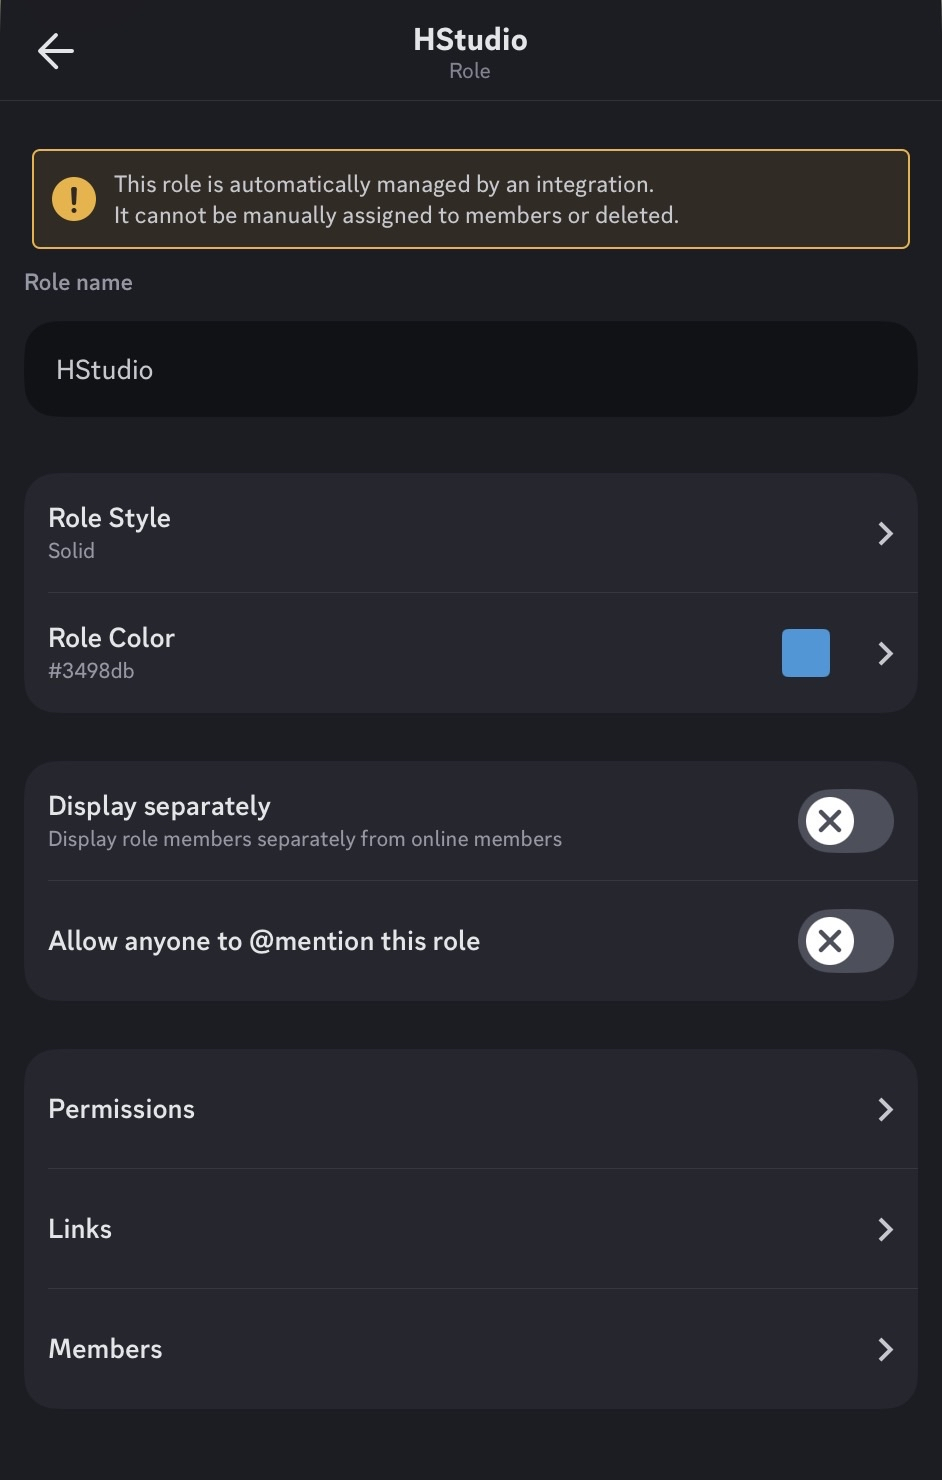Enable Allow anyone to @mention this role
This screenshot has width=942, height=1480.
845,941
